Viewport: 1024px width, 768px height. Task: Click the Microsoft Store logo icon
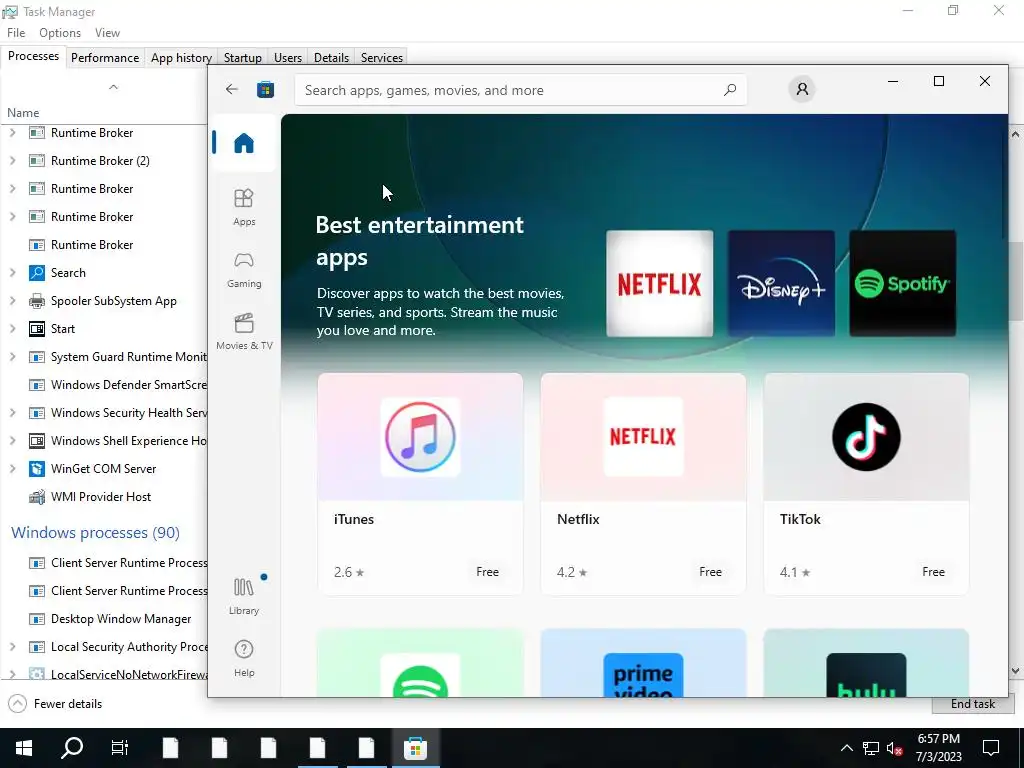[265, 89]
